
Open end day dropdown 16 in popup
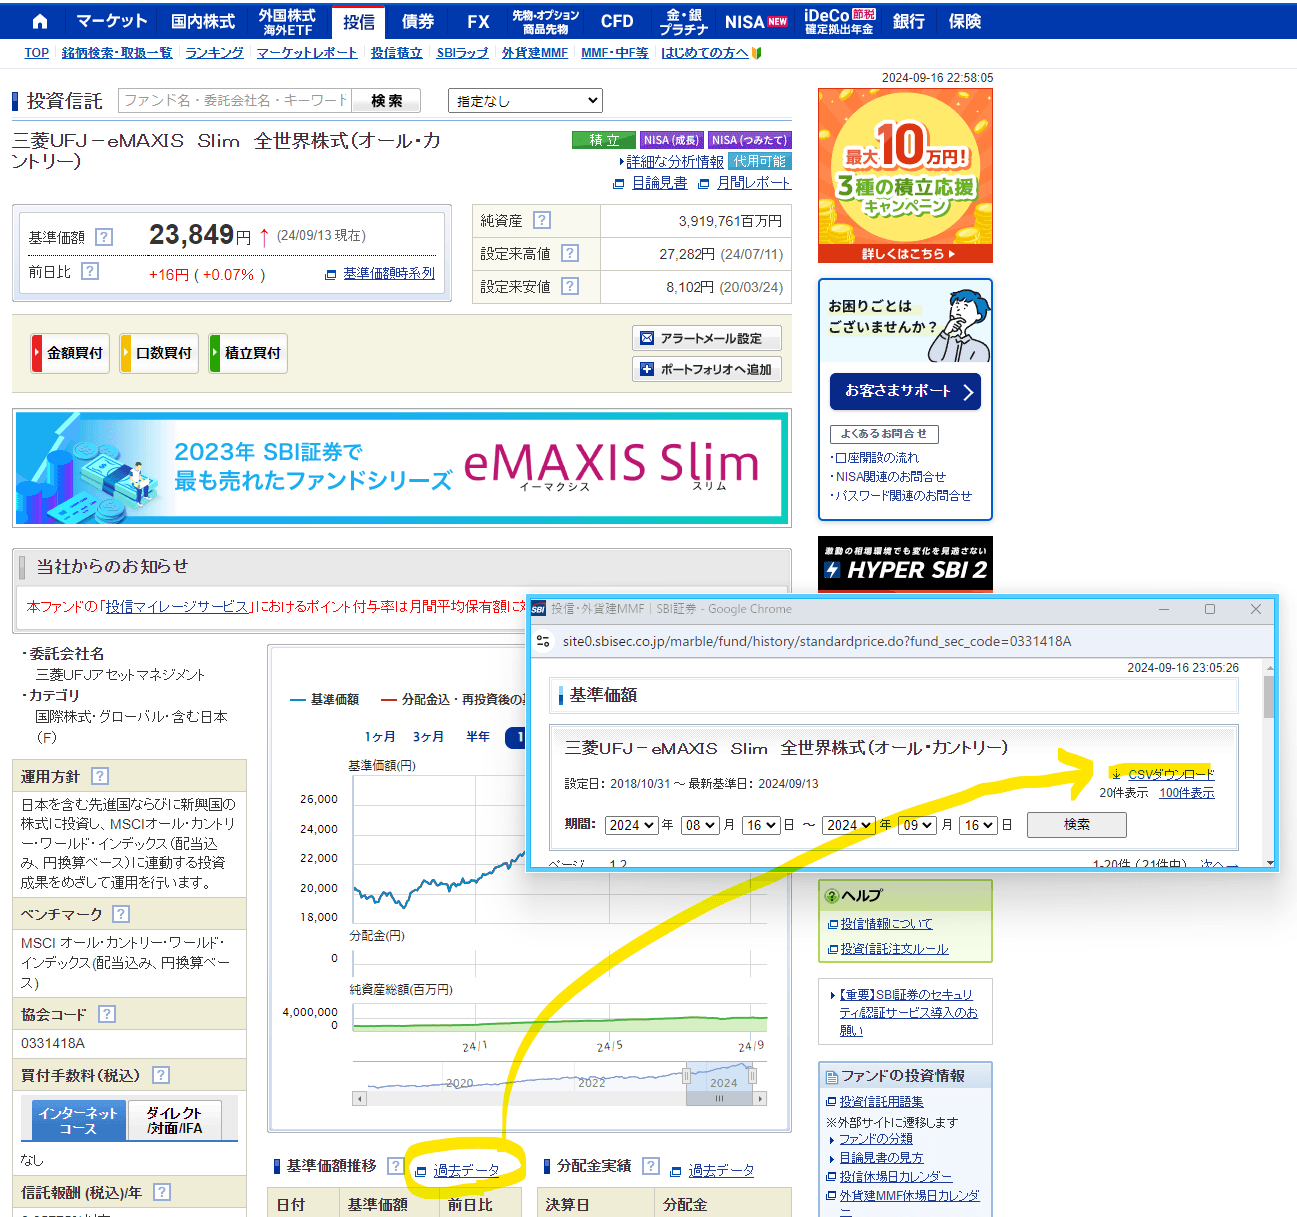(978, 825)
